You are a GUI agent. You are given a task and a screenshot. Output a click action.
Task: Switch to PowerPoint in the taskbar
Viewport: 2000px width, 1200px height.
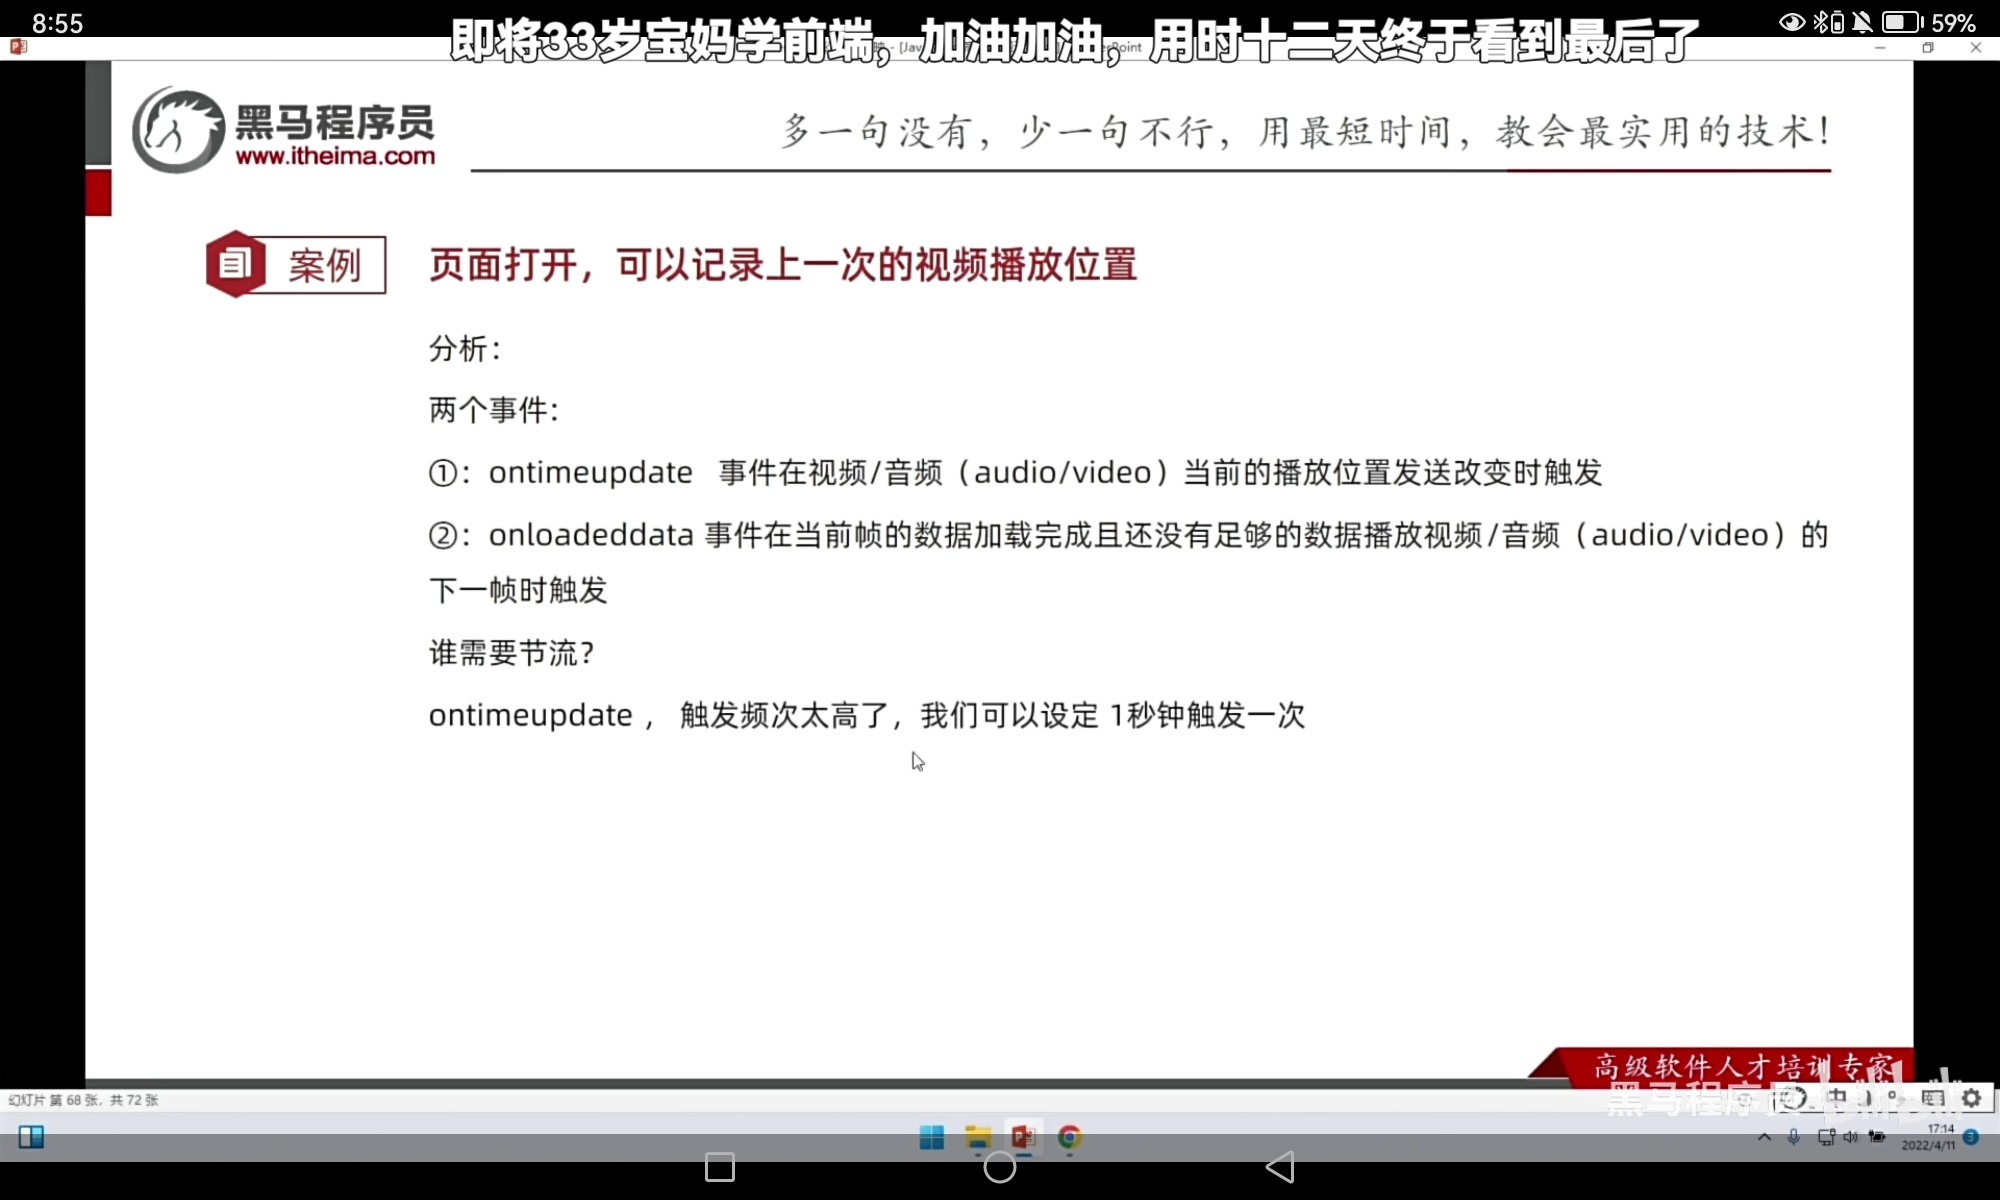[x=1023, y=1137]
